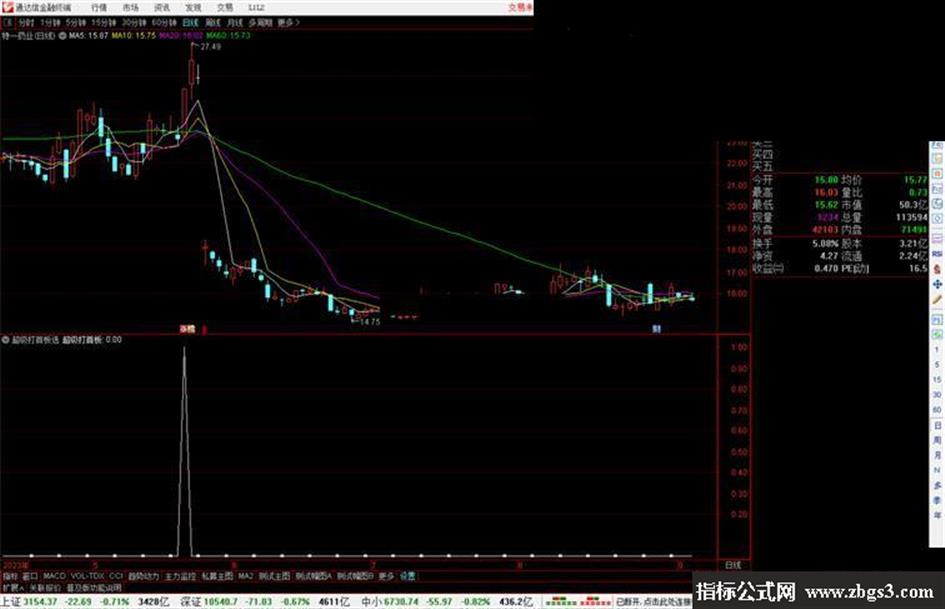Screen dimensions: 945x609
Task: Select the 周线 period tab
Action: pyautogui.click(x=213, y=23)
